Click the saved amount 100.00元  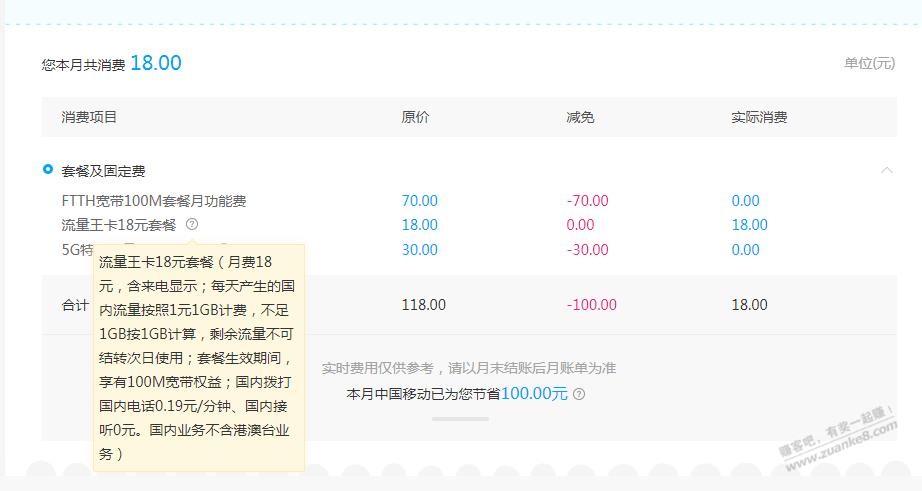click(534, 394)
